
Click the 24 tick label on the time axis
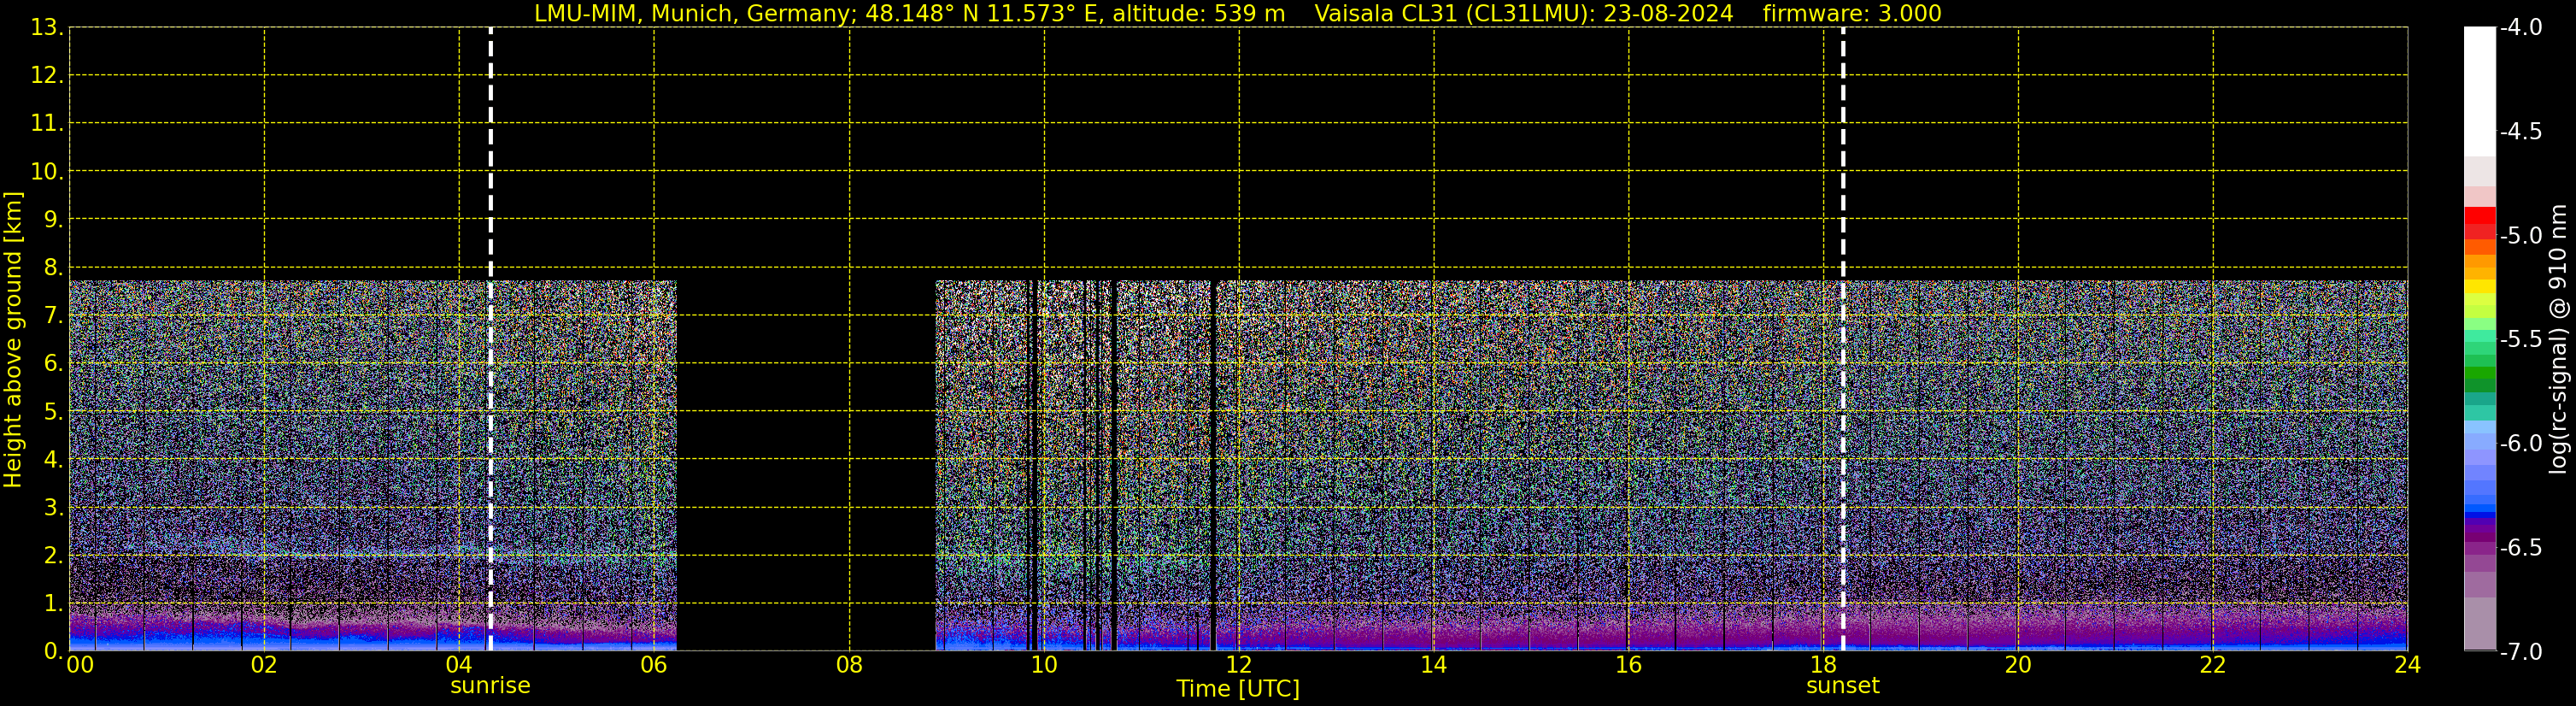pos(2407,666)
